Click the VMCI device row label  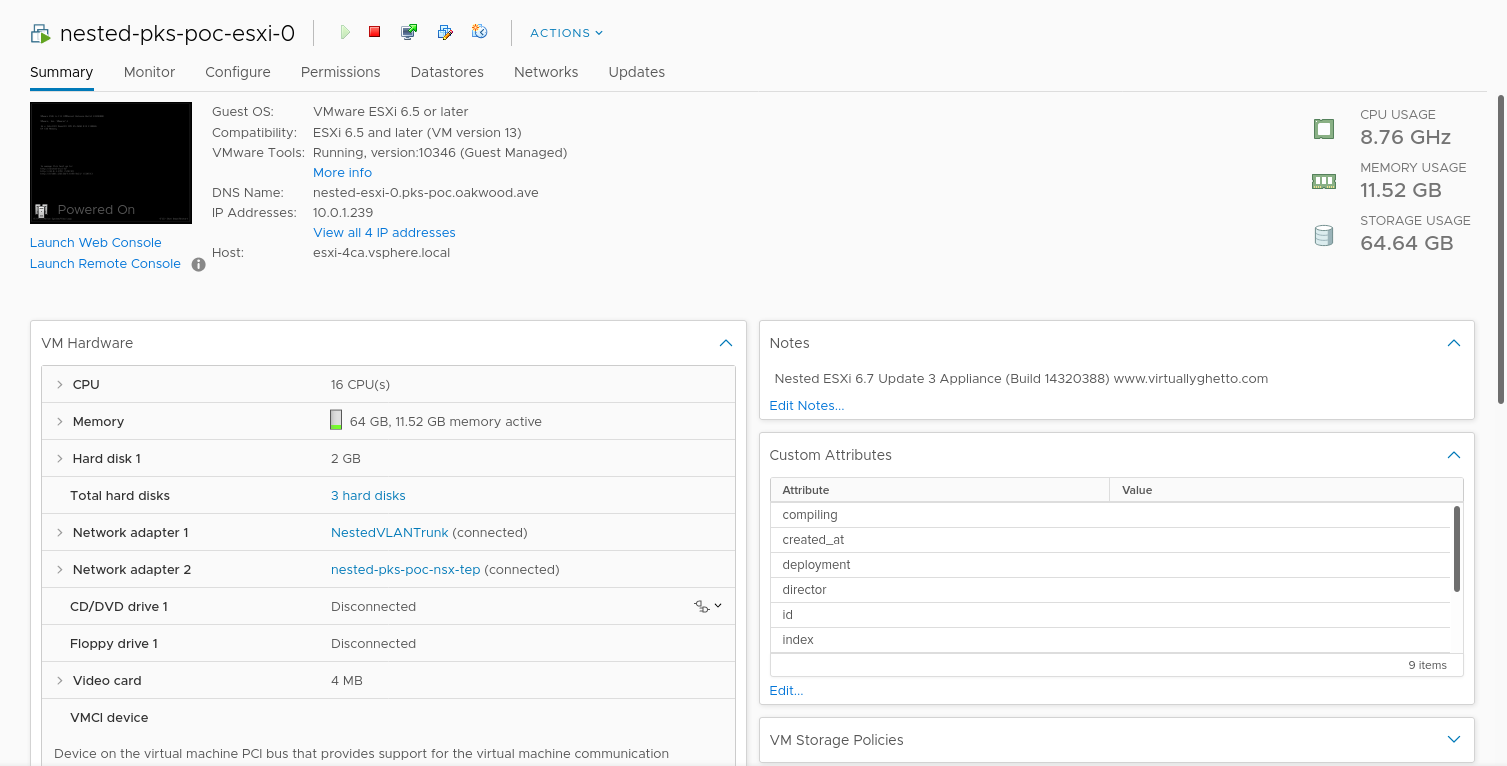[109, 718]
